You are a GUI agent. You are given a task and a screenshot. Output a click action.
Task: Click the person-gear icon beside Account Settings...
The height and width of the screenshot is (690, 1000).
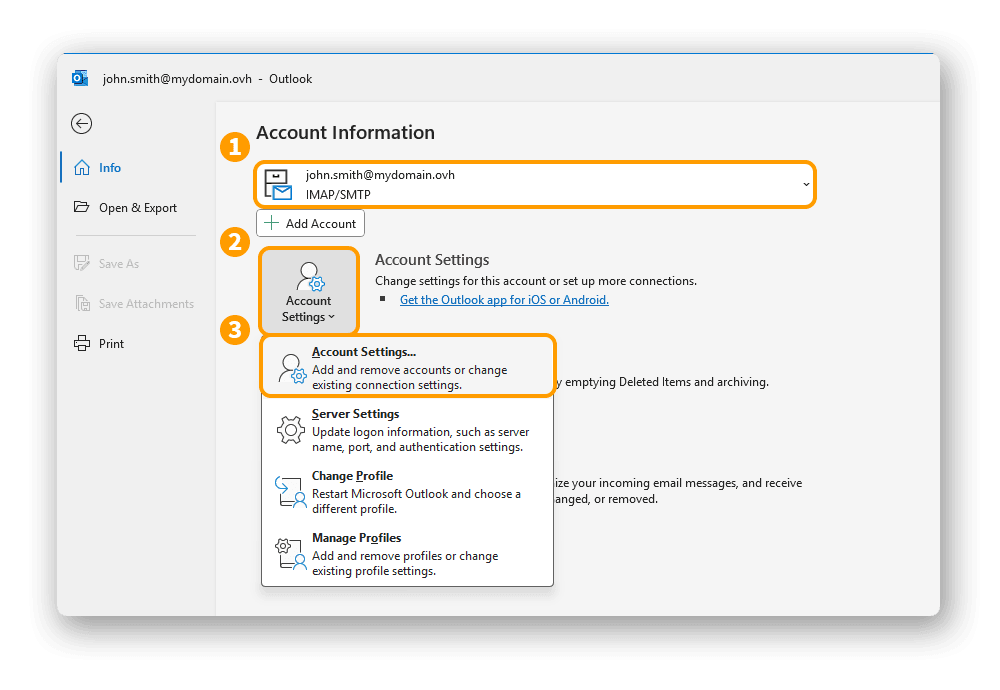(x=292, y=369)
